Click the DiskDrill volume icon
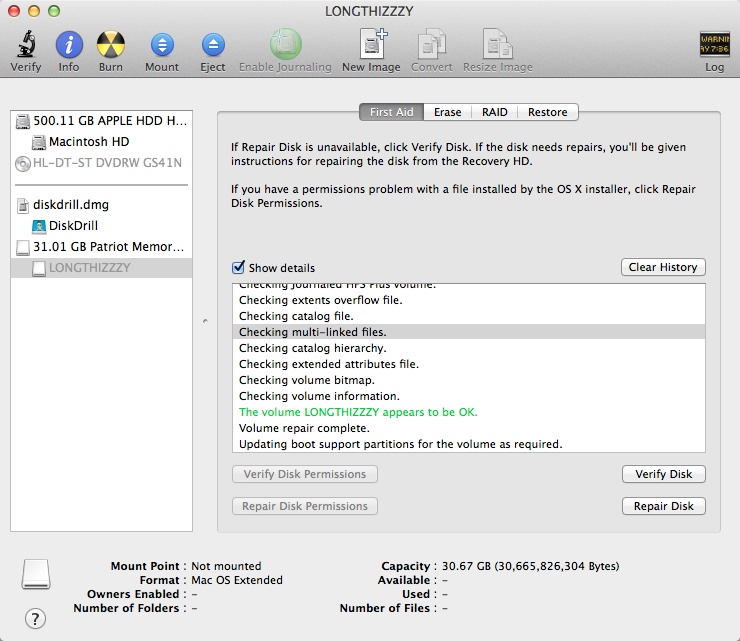 pos(39,226)
